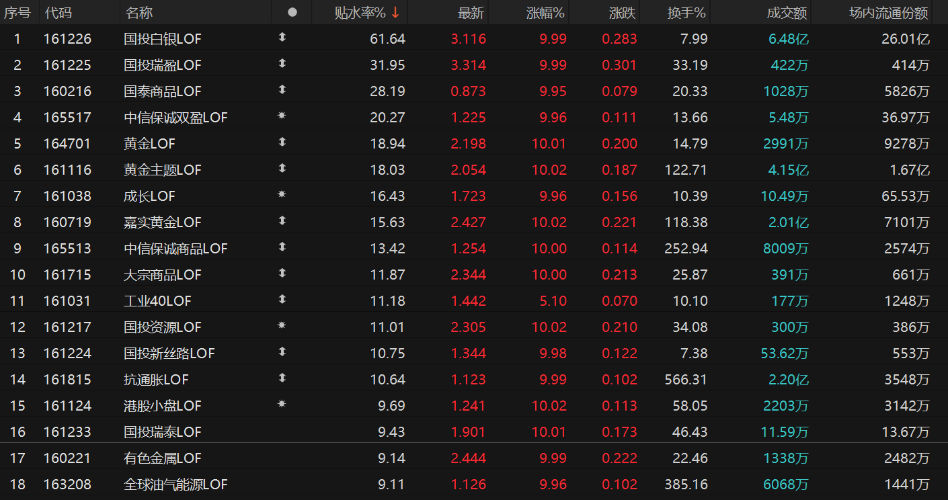
Task: Click the discount rate value 61.64
Action: click(388, 39)
